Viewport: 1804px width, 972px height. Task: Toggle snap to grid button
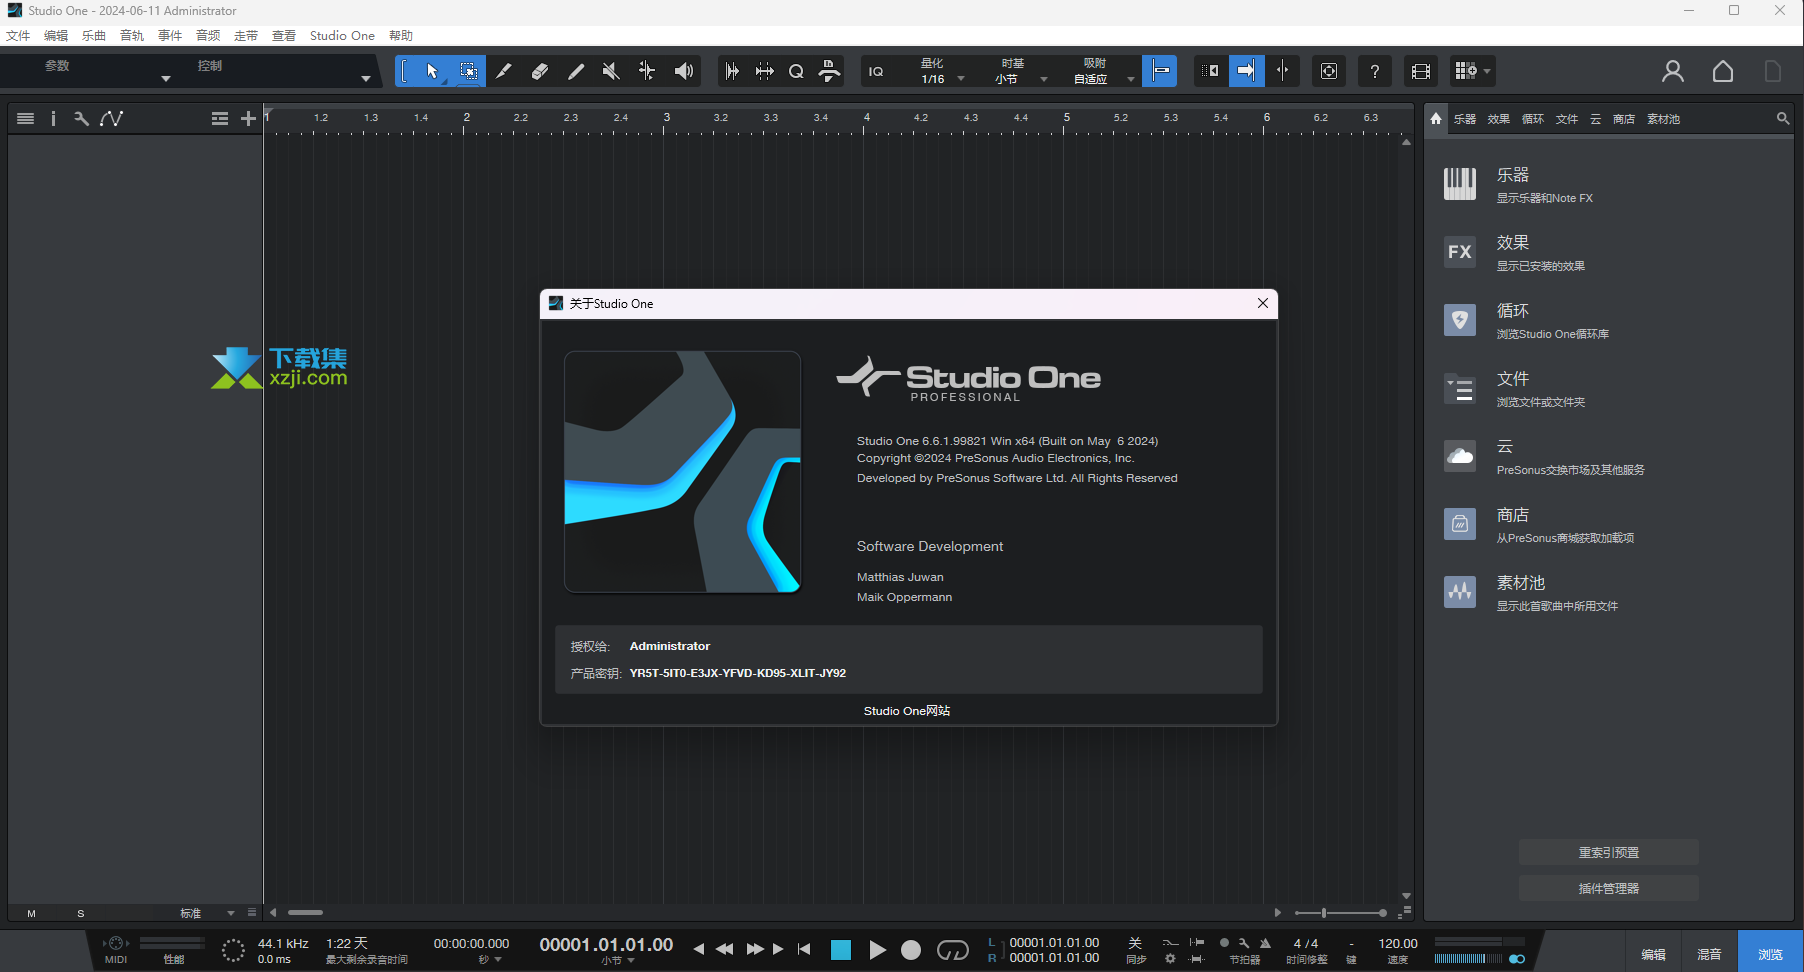tap(1160, 71)
